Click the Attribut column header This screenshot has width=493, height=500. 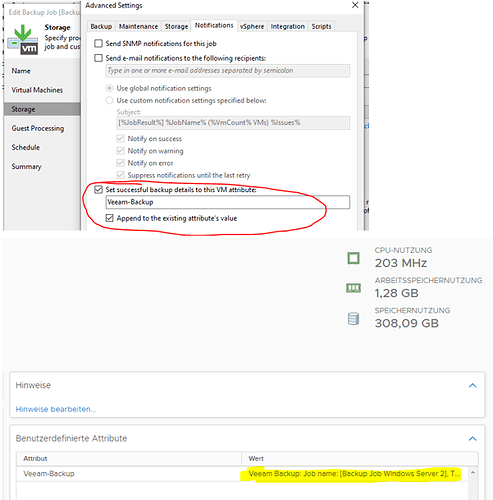click(x=129, y=459)
